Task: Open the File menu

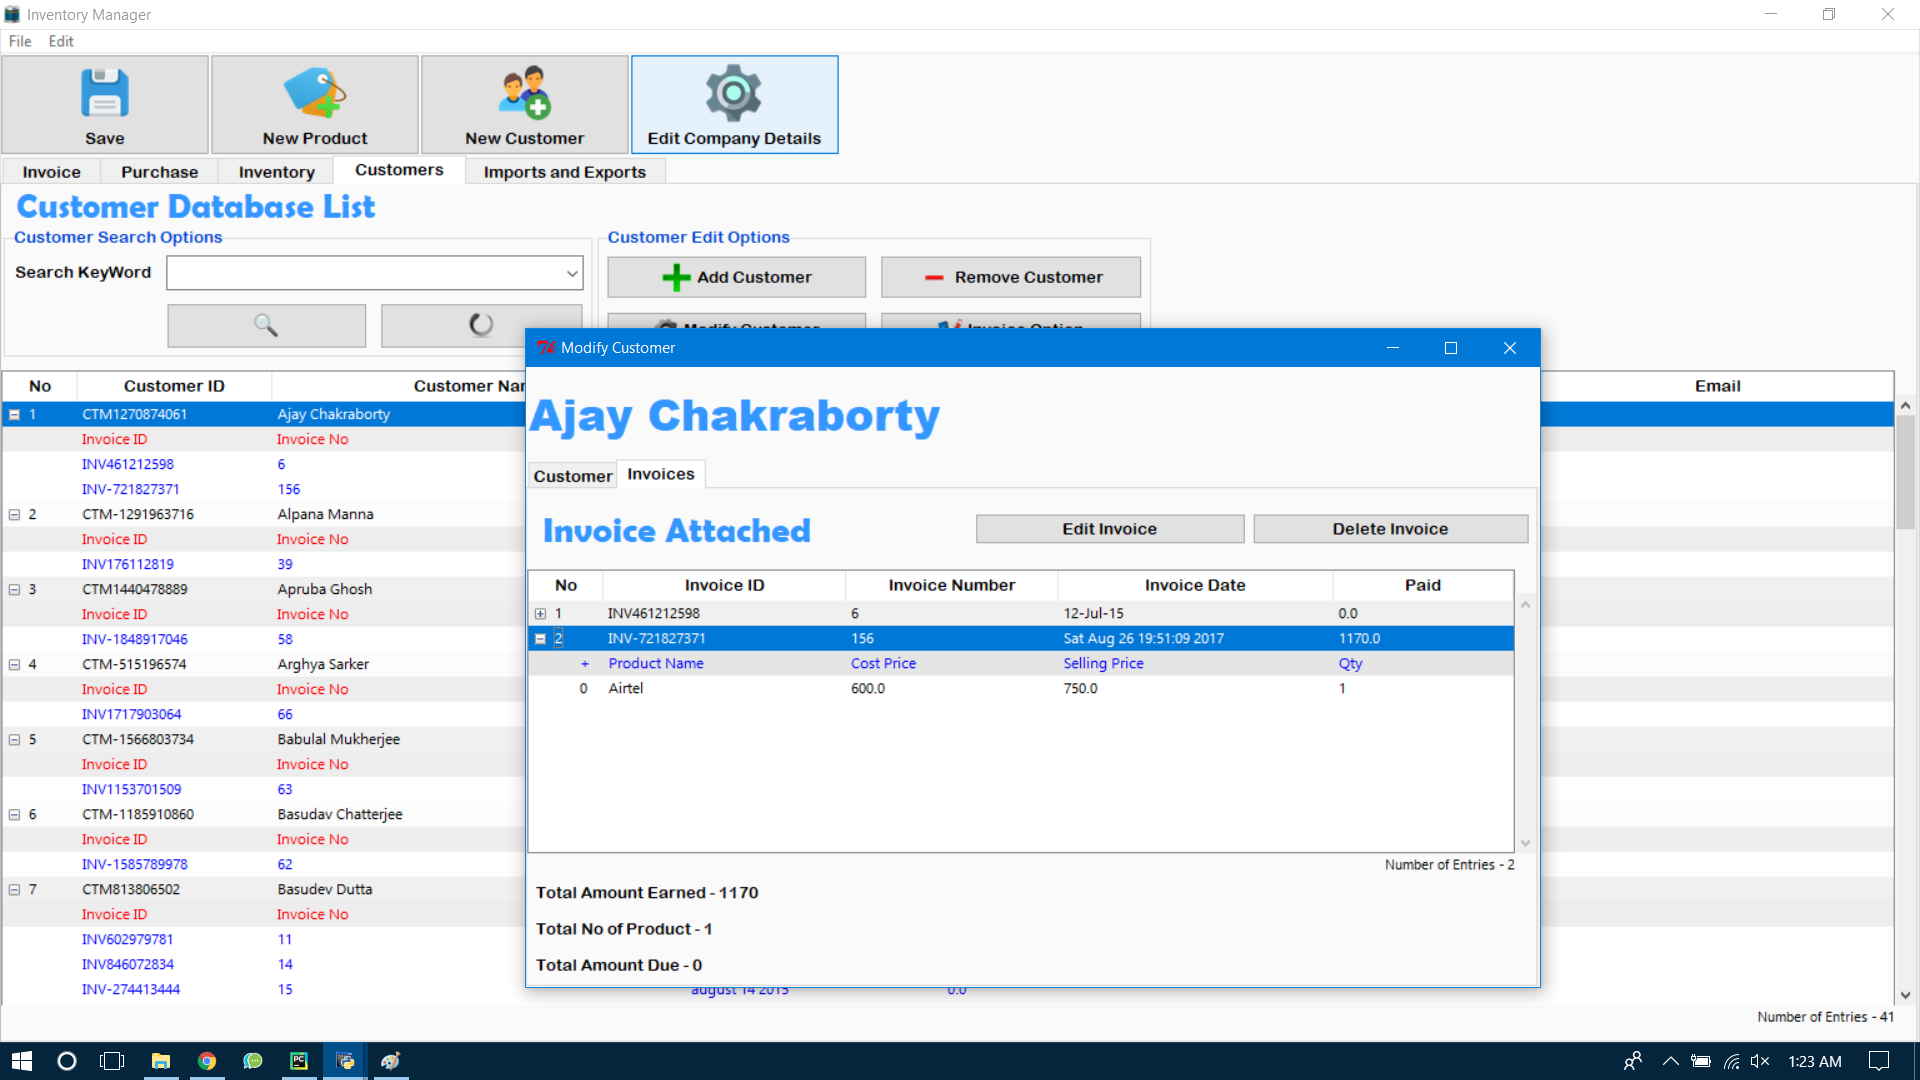Action: coord(20,41)
